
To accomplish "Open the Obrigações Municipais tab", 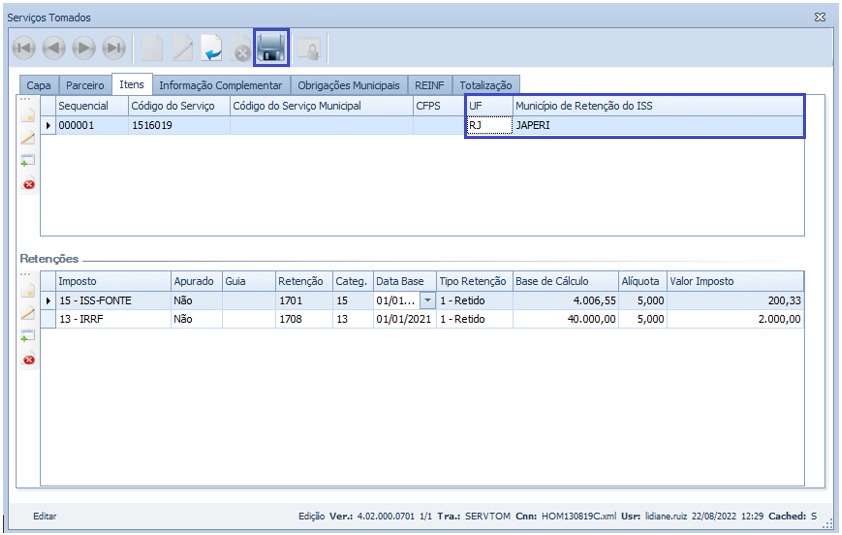I will [348, 86].
